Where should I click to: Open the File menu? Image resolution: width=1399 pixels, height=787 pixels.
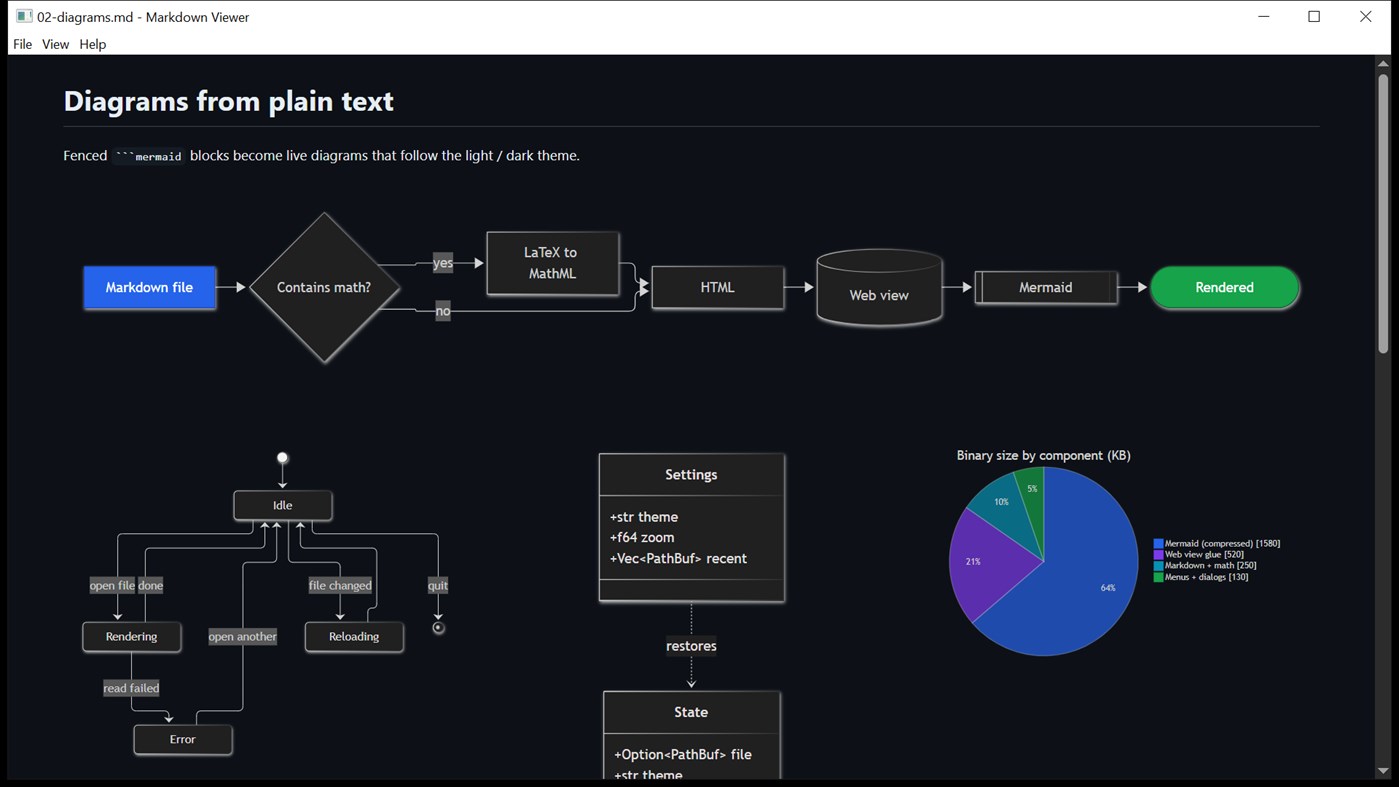coord(22,44)
